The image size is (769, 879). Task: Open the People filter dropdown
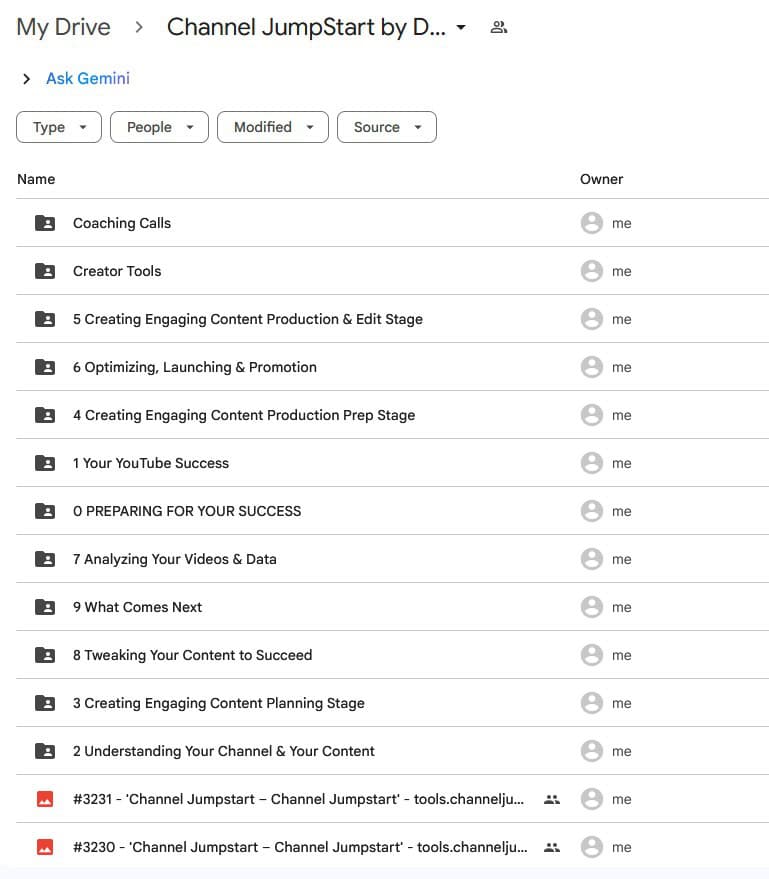coord(159,127)
